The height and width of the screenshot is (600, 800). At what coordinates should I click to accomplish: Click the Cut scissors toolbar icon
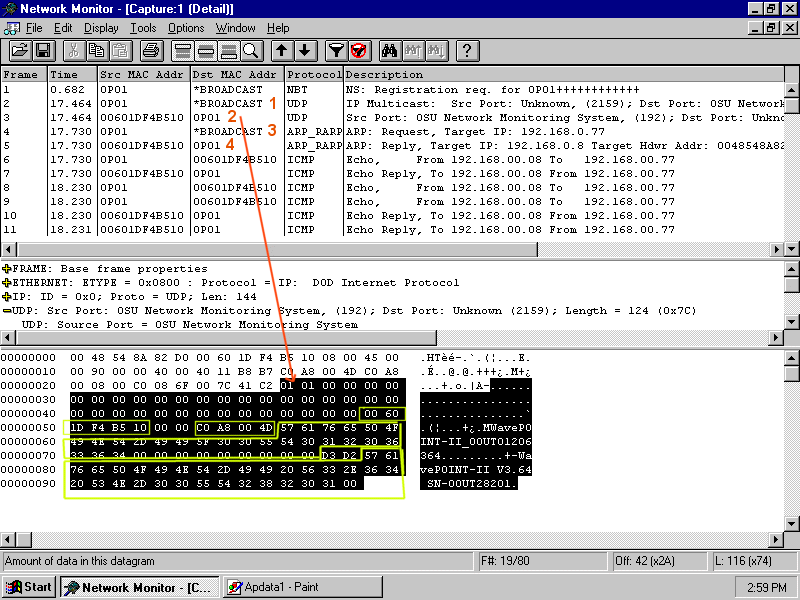[x=73, y=51]
